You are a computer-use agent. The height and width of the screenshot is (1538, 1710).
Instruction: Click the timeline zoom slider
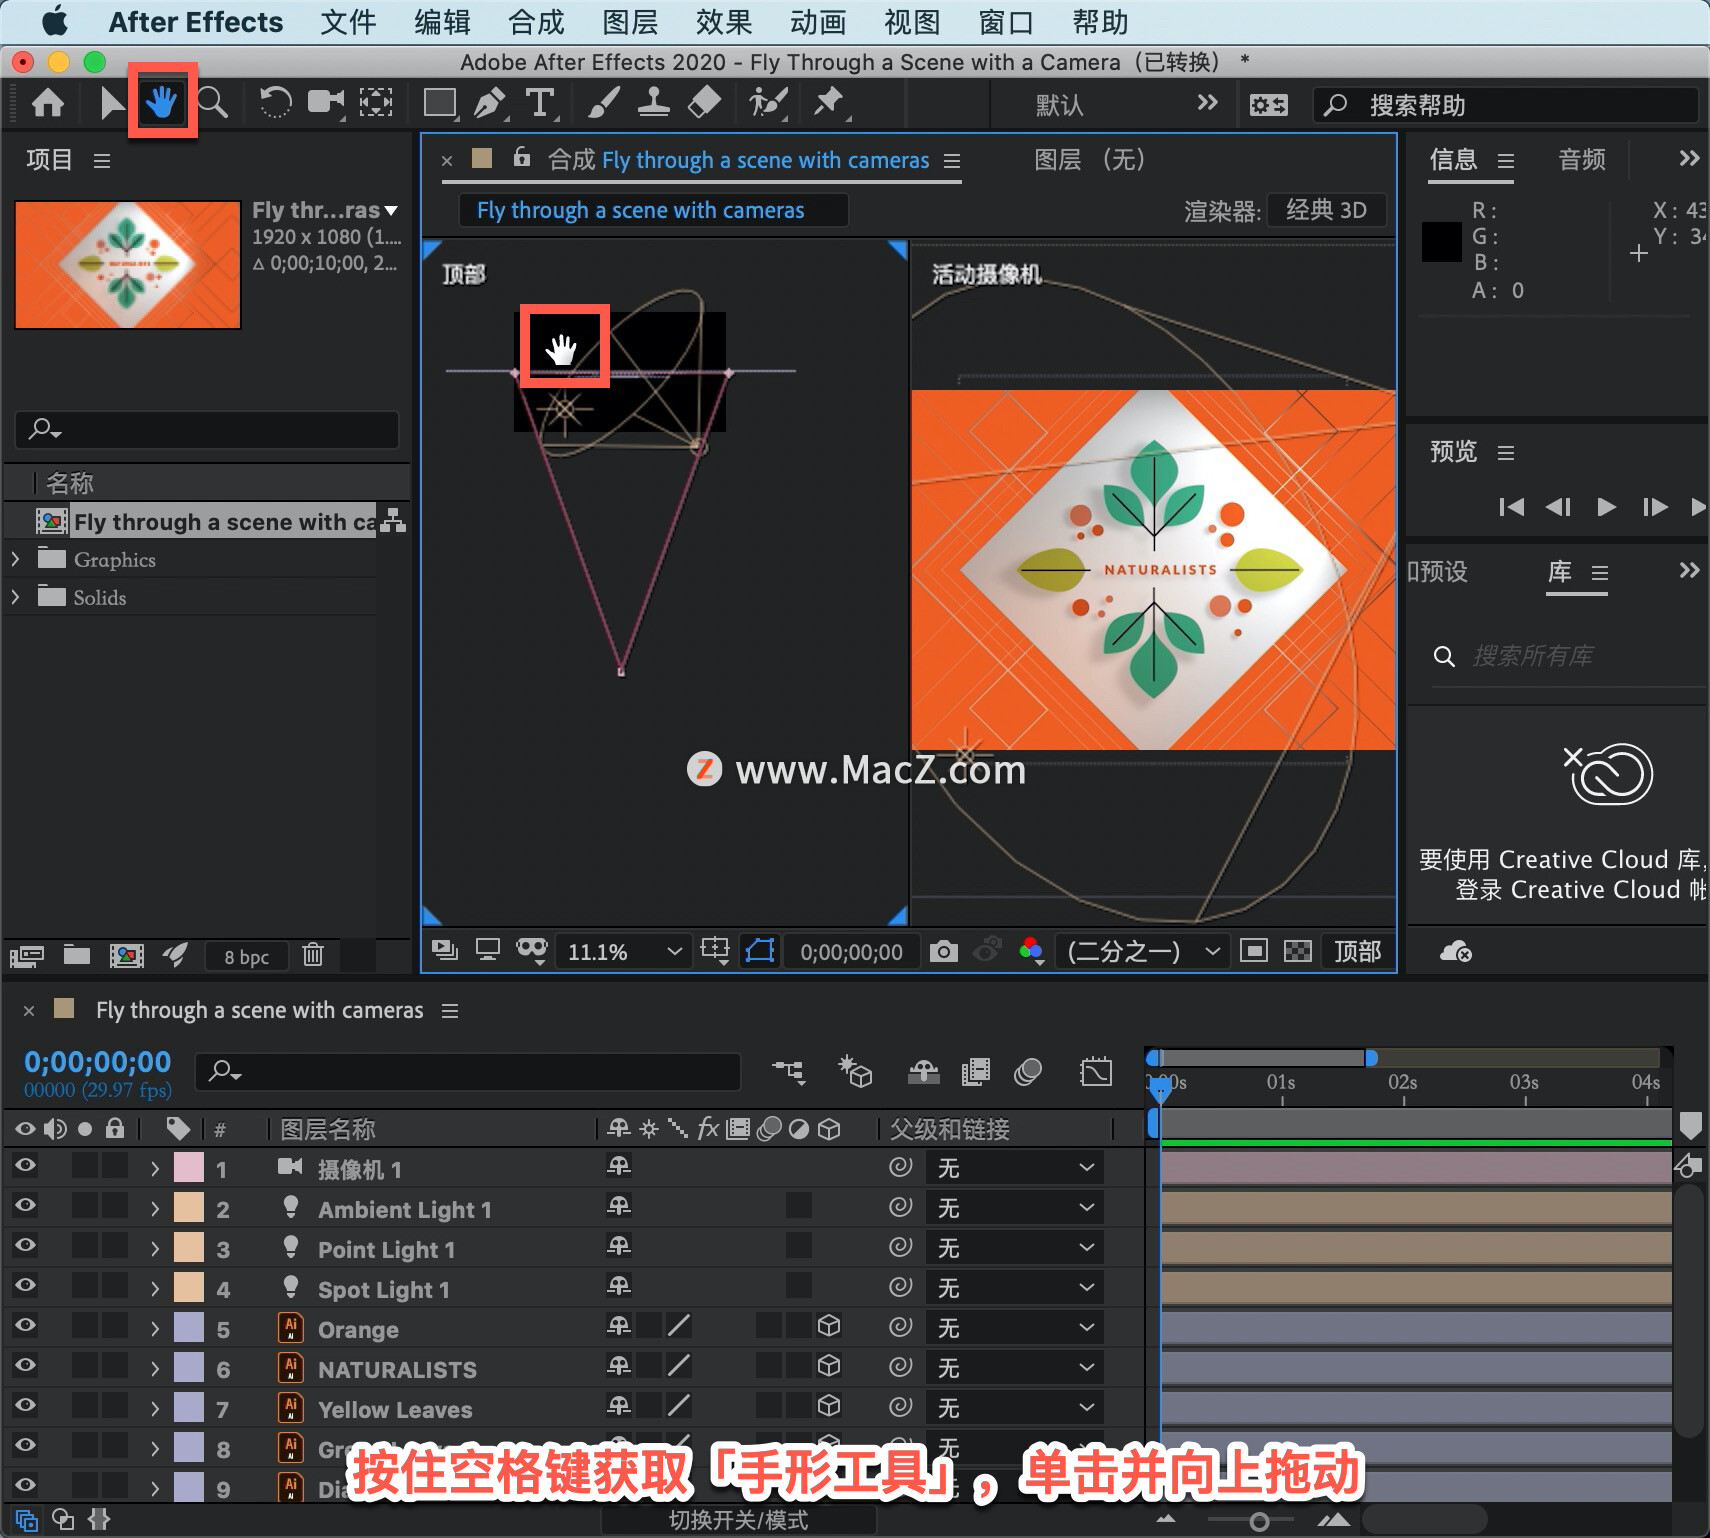[x=1259, y=1521]
